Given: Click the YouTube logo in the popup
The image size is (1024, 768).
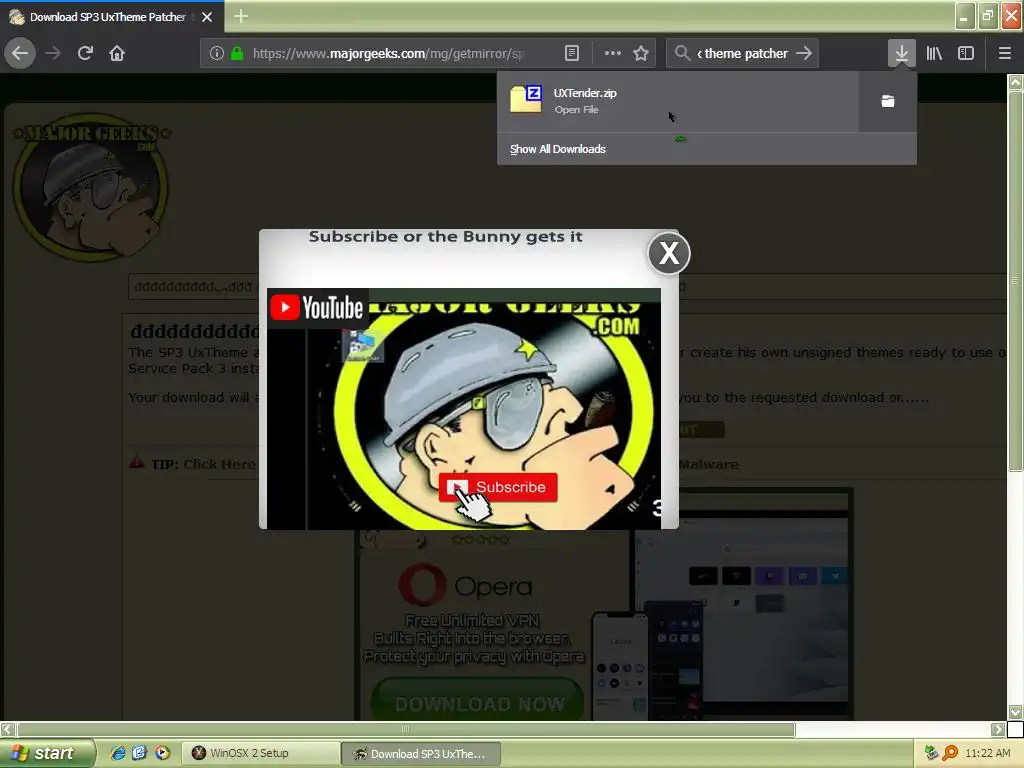Looking at the screenshot, I should coord(317,308).
